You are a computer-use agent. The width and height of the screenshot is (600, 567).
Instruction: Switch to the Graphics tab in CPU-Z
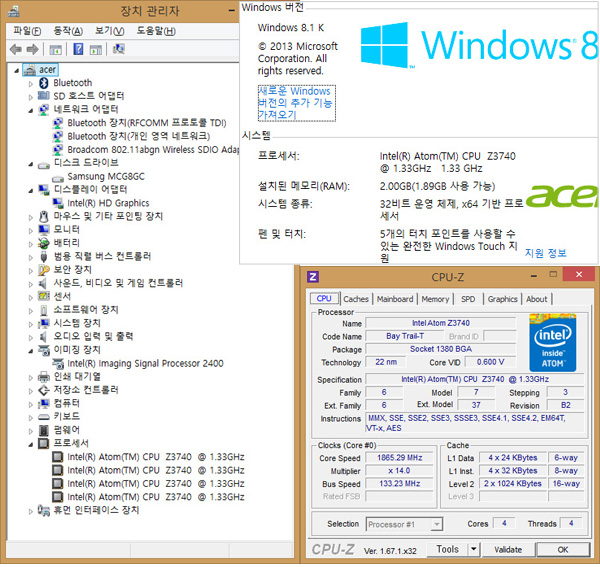(502, 299)
